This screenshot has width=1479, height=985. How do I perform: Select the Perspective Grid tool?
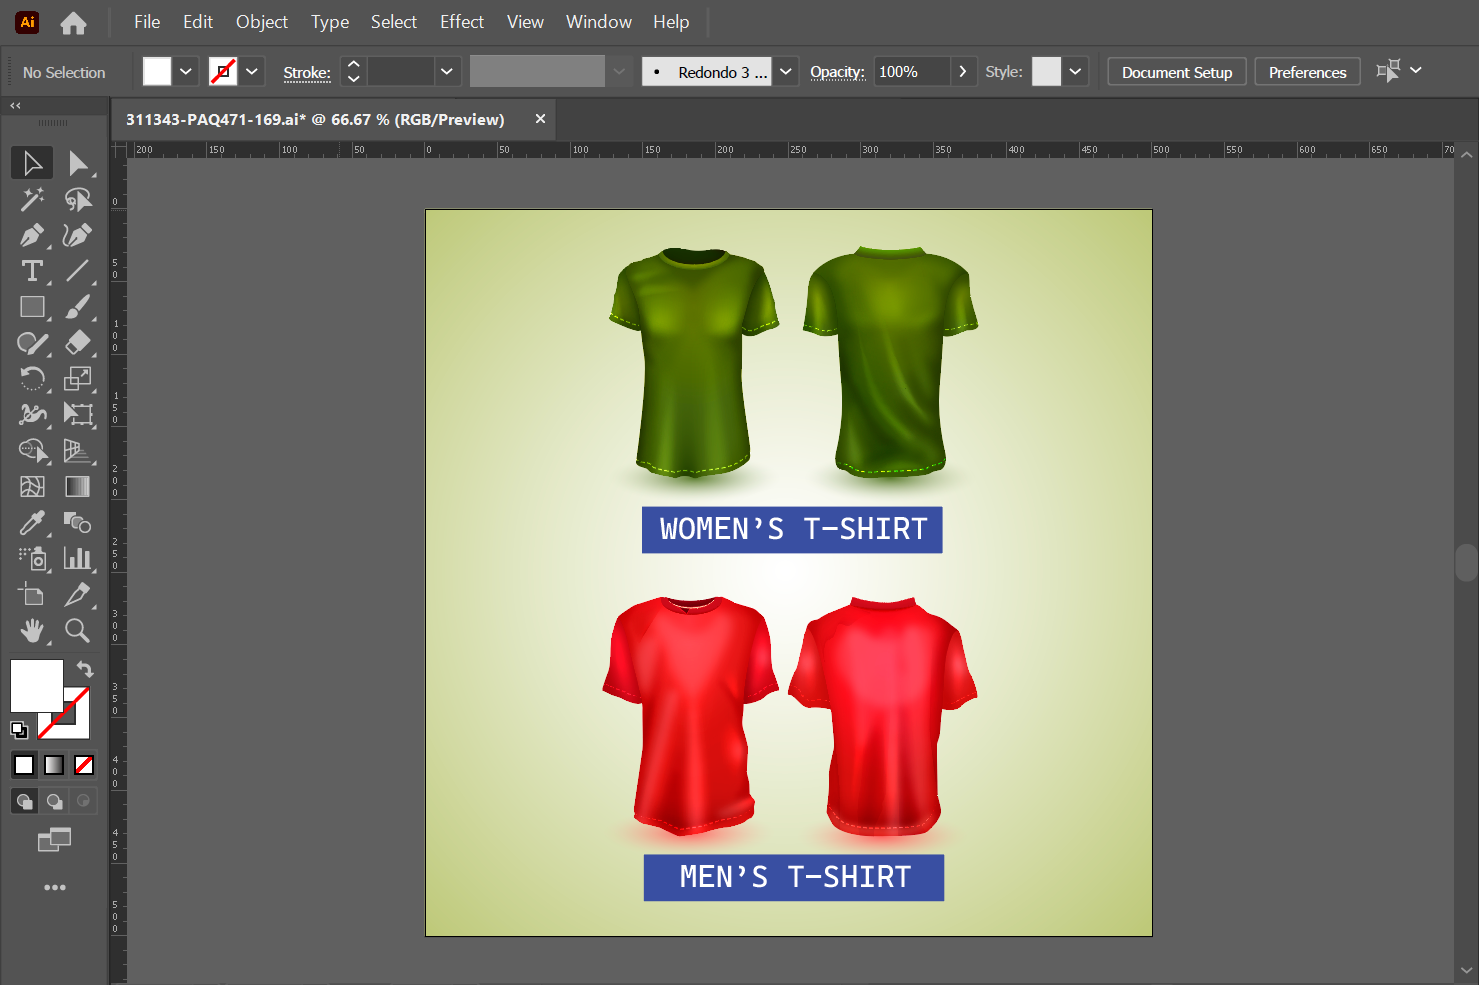tap(78, 450)
